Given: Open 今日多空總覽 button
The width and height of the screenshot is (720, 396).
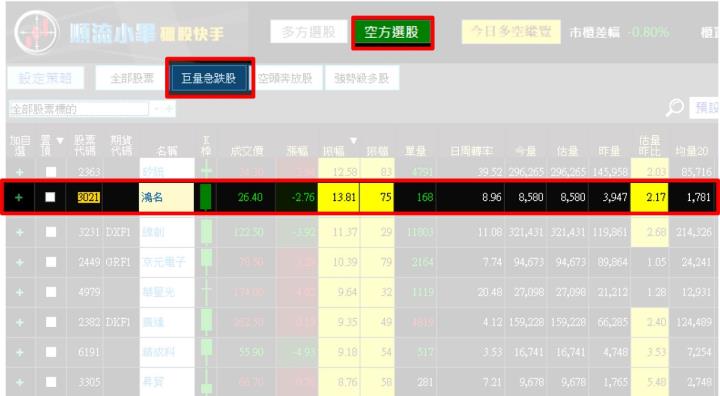Looking at the screenshot, I should pyautogui.click(x=511, y=32).
